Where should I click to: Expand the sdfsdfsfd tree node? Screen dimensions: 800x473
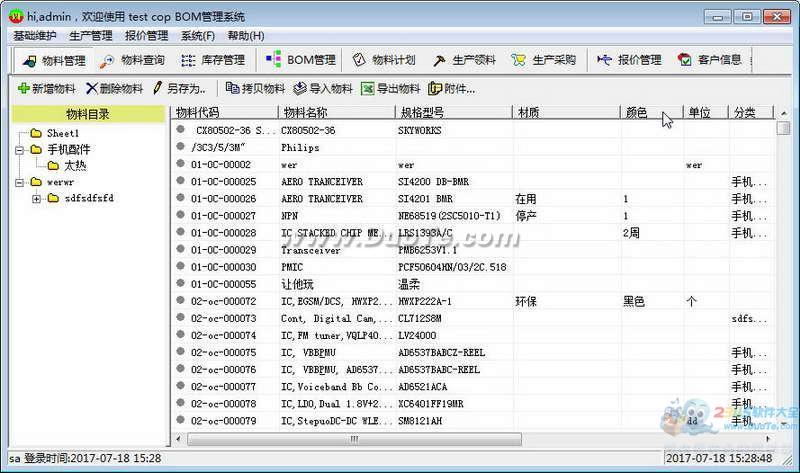[x=37, y=198]
